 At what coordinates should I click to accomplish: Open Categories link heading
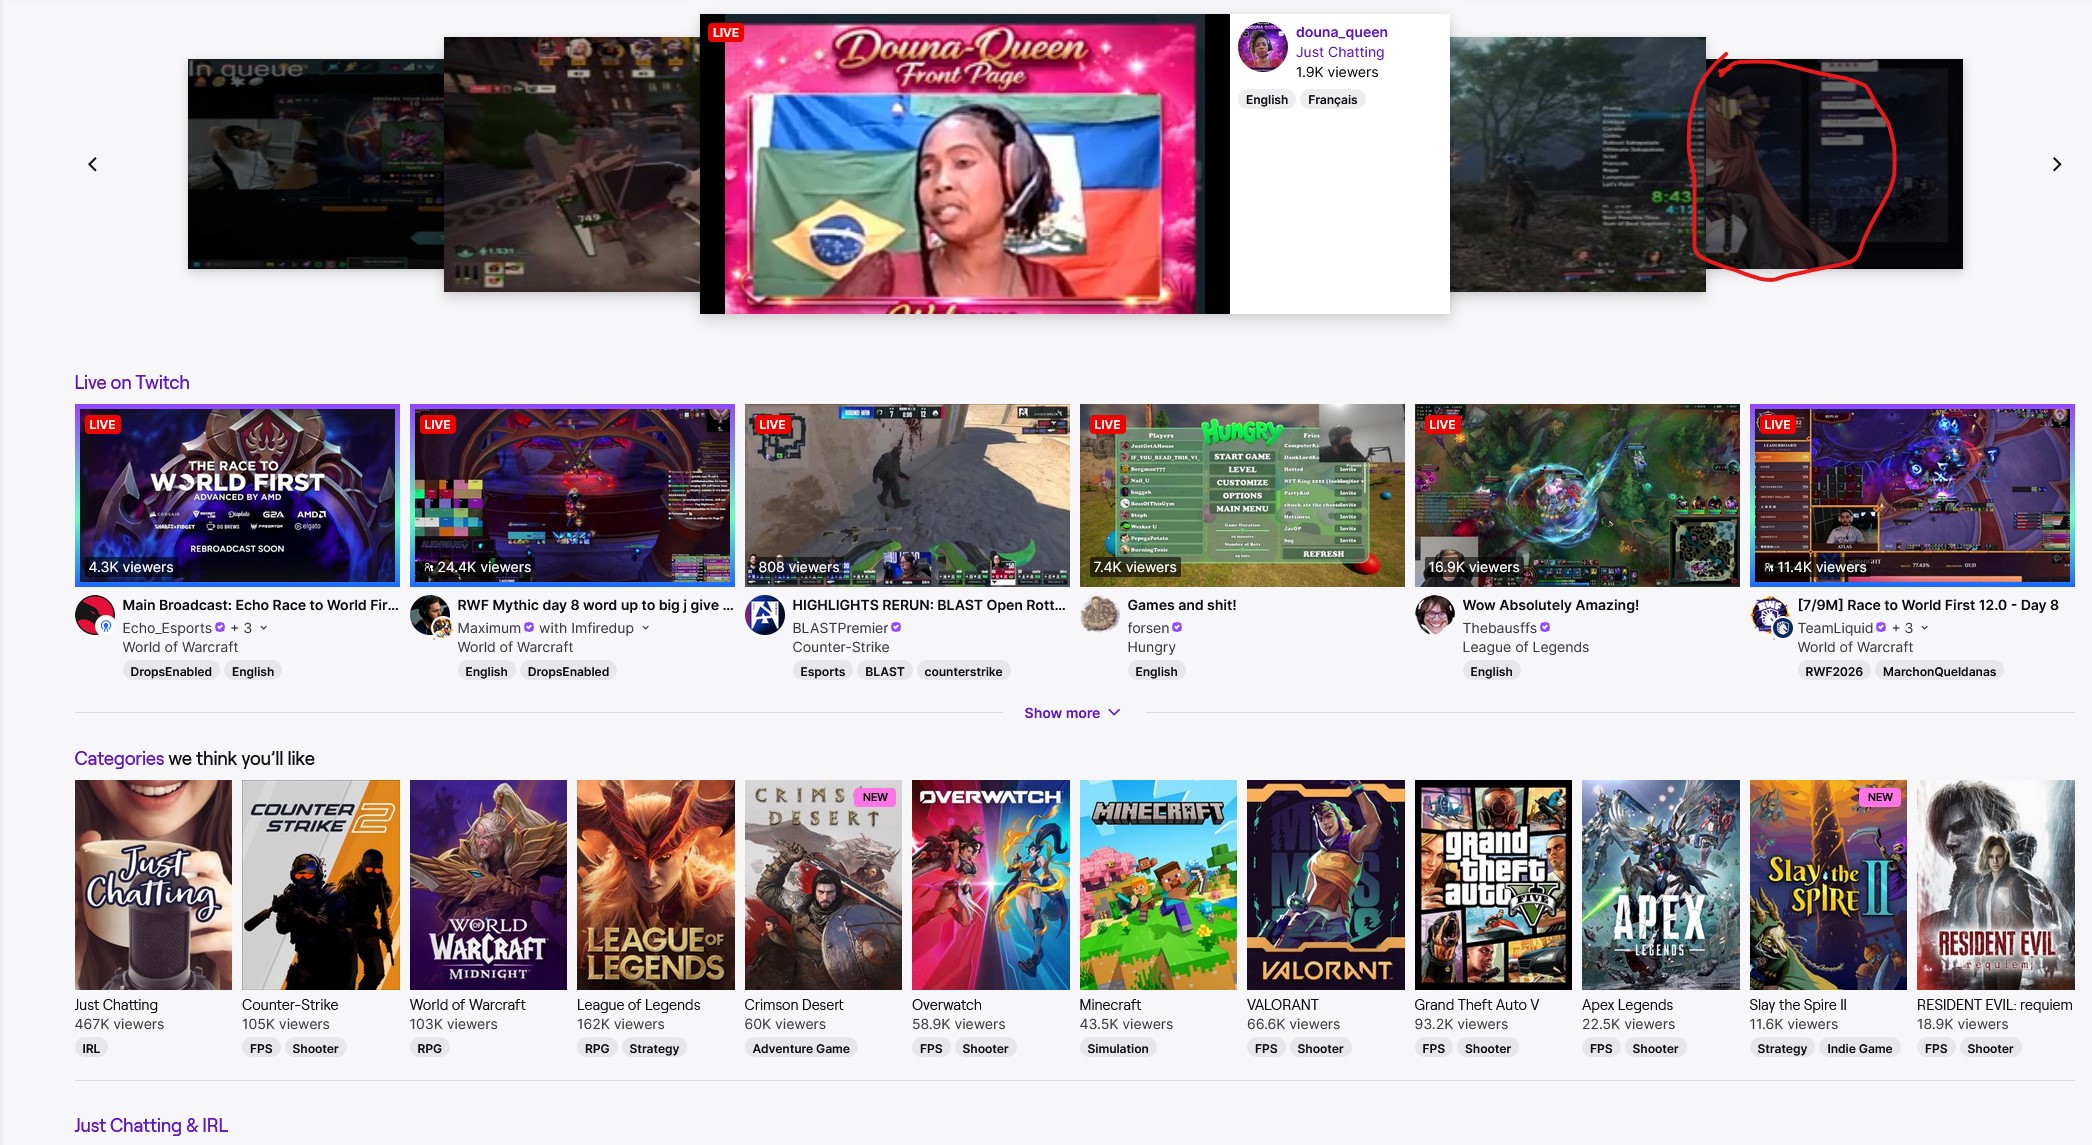coord(119,758)
